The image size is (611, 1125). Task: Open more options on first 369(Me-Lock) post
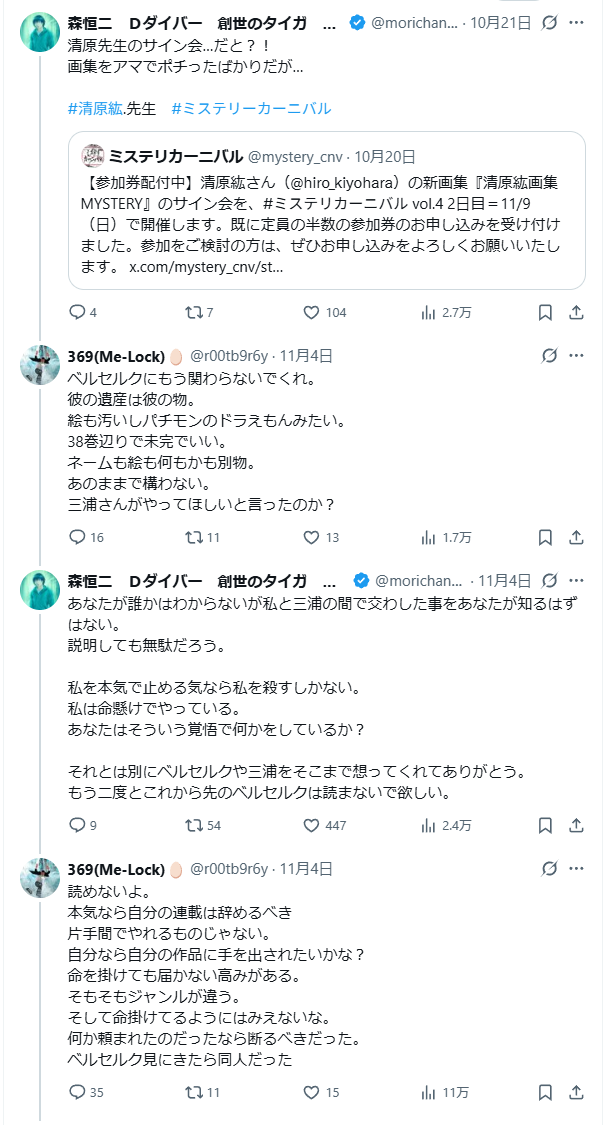576,356
